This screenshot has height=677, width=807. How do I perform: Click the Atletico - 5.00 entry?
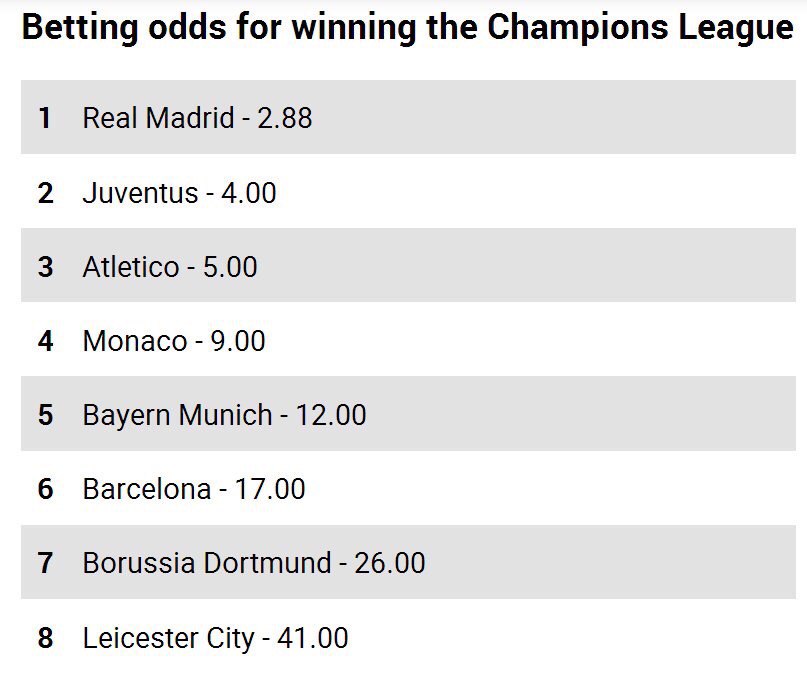pyautogui.click(x=408, y=265)
